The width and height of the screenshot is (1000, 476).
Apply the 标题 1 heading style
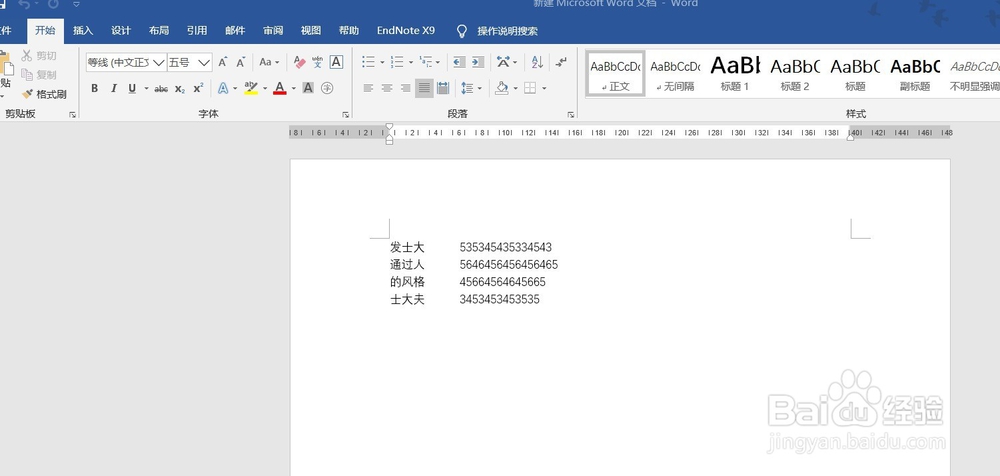click(735, 73)
